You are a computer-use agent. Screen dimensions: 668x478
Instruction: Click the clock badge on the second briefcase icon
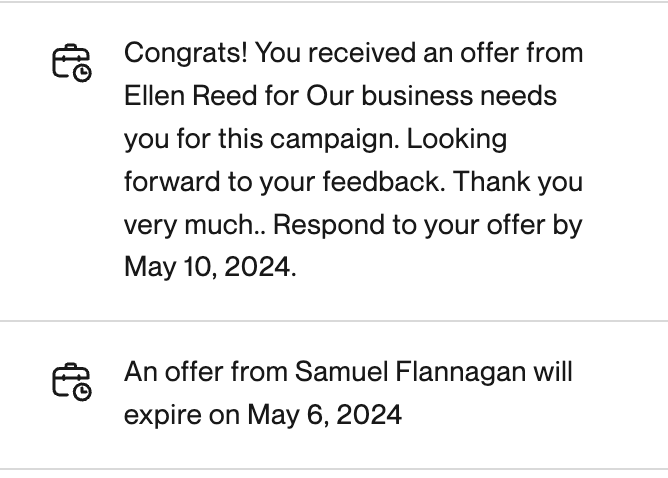[82, 392]
